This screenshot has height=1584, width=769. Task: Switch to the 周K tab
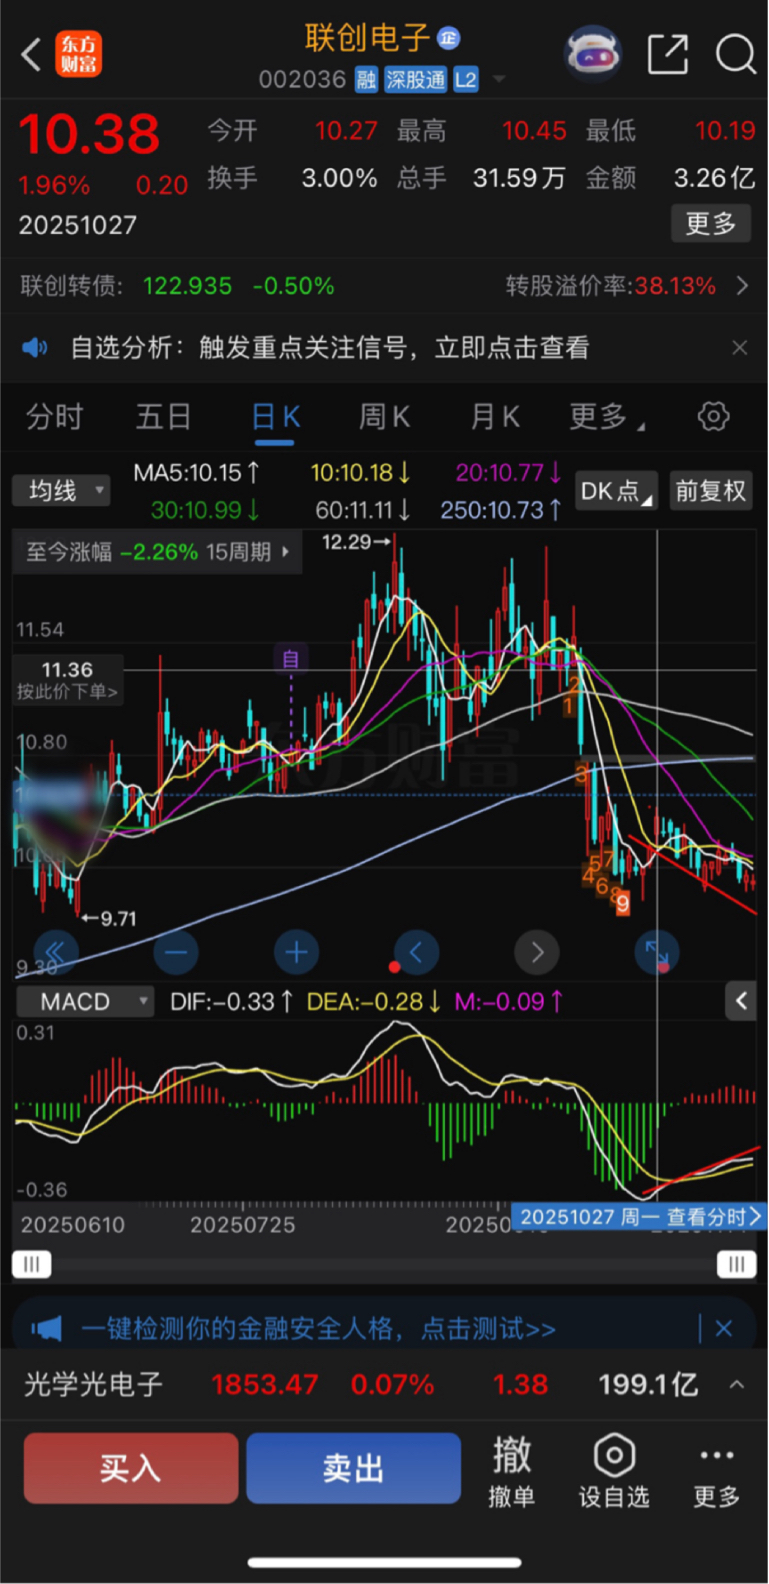point(385,416)
